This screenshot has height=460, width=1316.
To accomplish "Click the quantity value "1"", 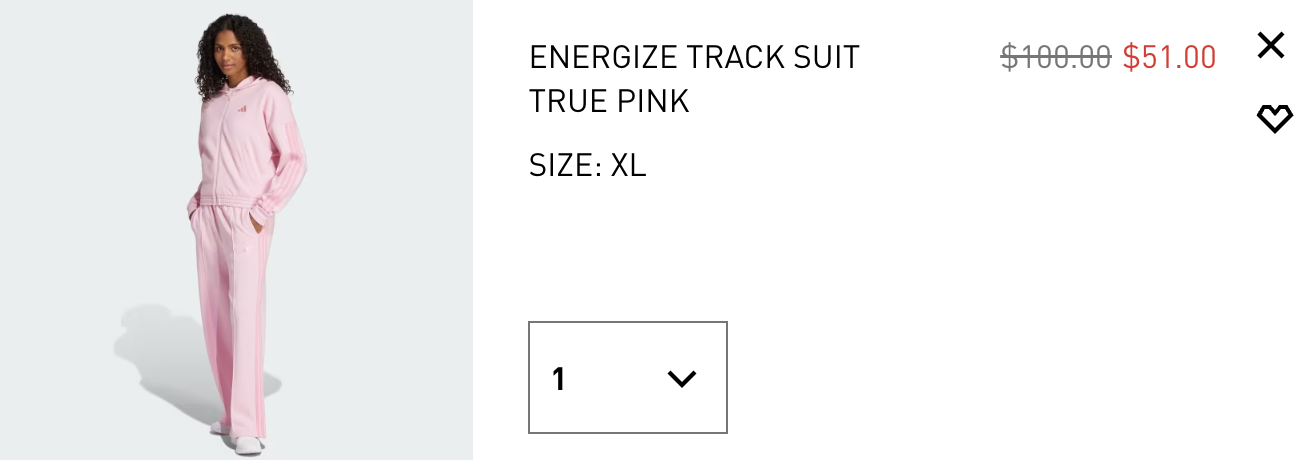I will (559, 379).
